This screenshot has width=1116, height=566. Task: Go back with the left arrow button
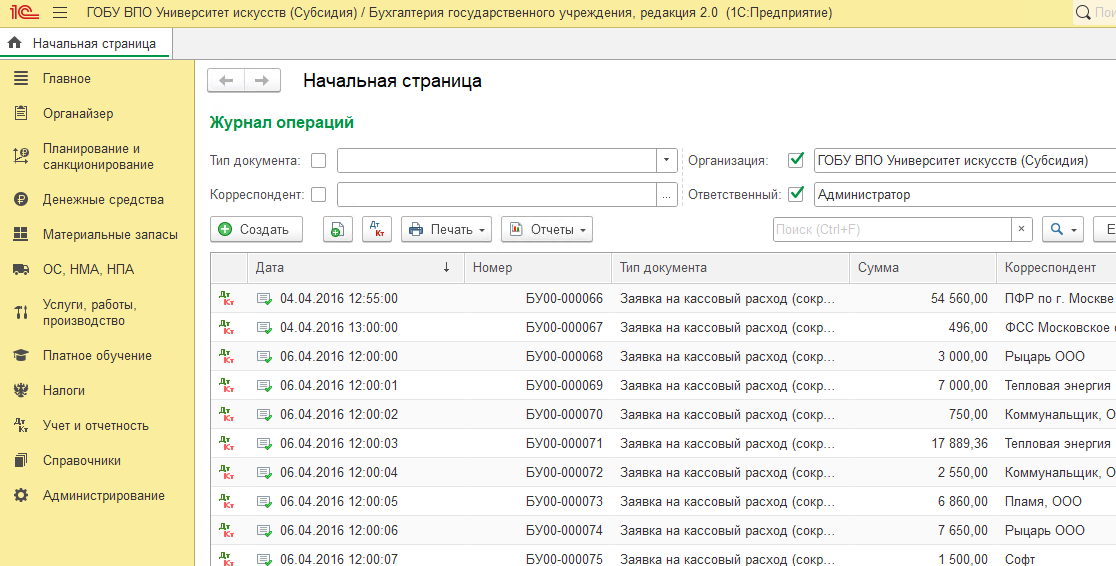(226, 80)
